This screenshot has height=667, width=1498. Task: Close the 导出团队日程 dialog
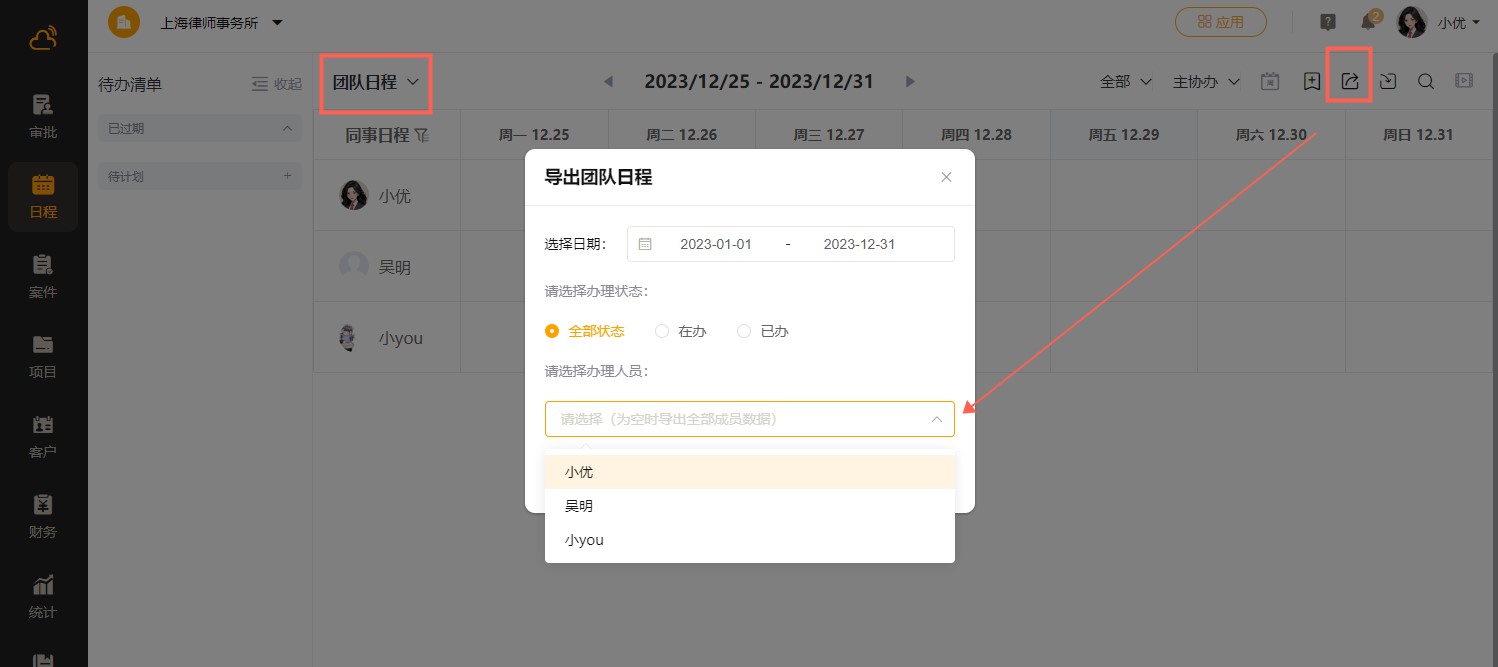click(946, 177)
